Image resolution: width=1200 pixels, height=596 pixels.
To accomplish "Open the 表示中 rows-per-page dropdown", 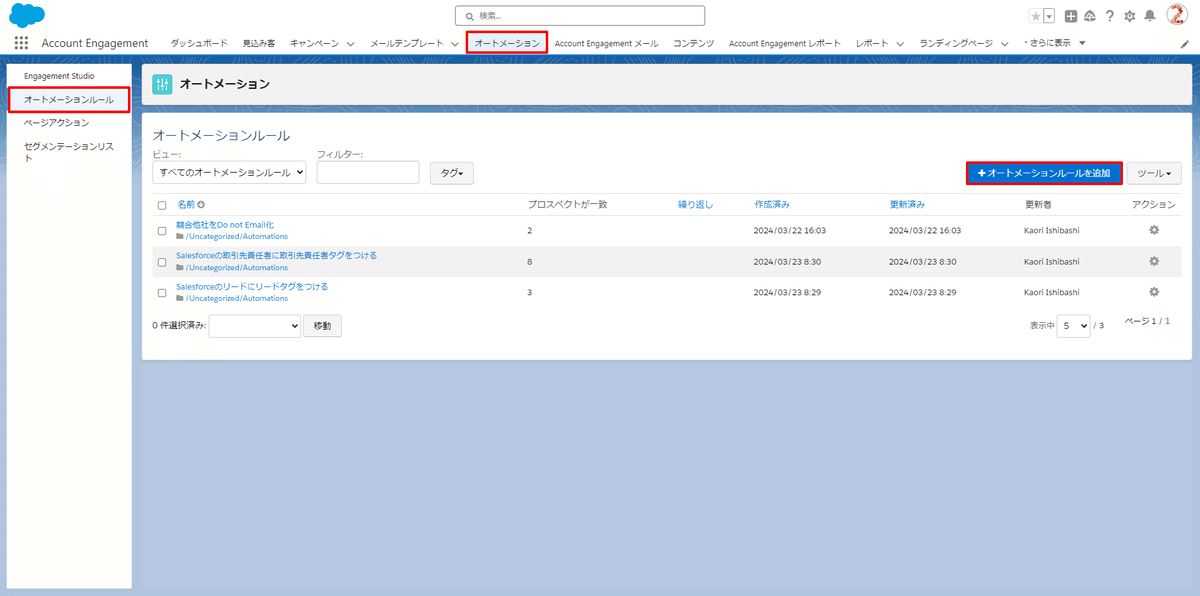I will click(x=1073, y=326).
